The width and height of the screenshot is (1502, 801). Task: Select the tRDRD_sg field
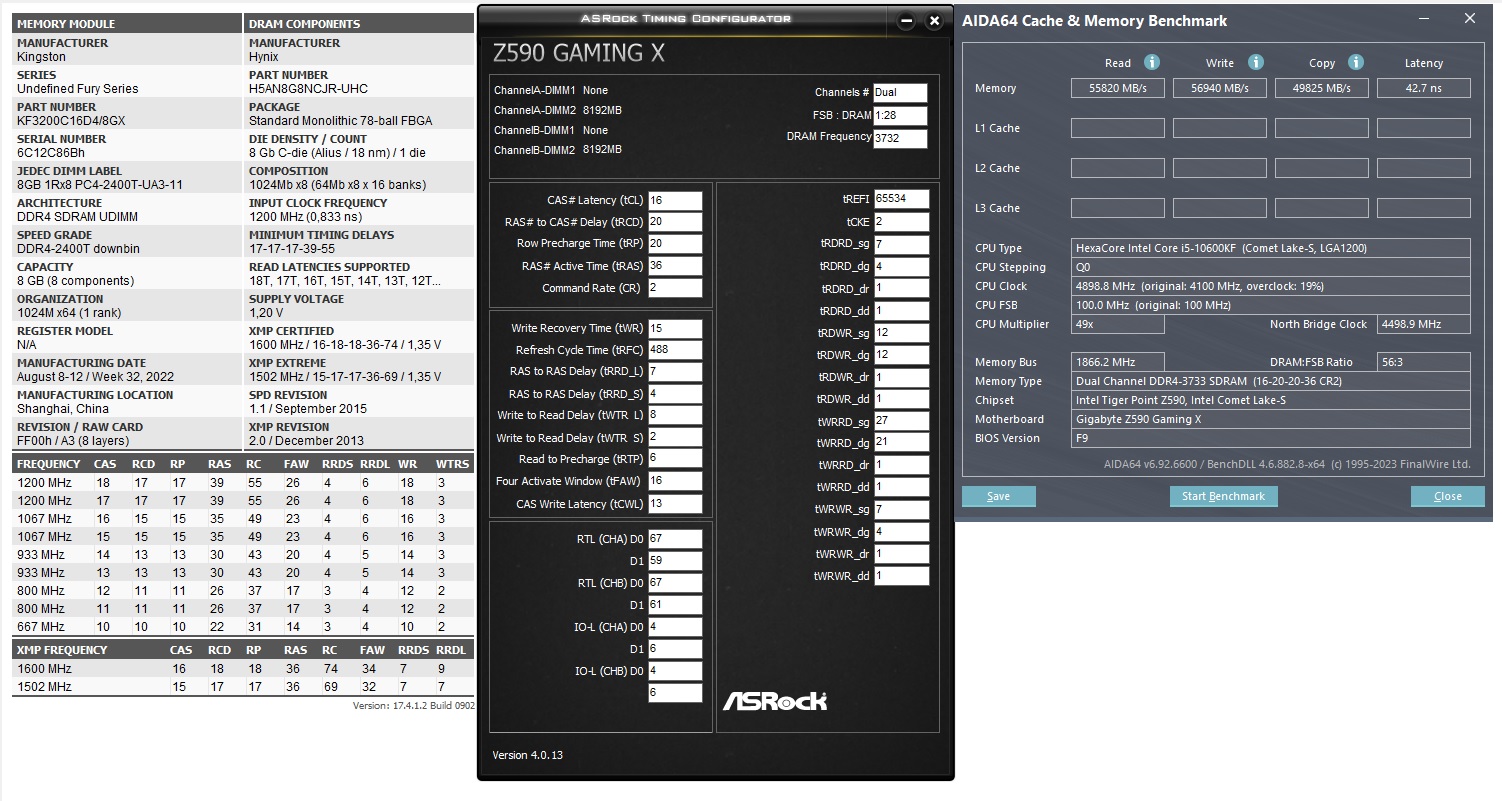[x=901, y=244]
